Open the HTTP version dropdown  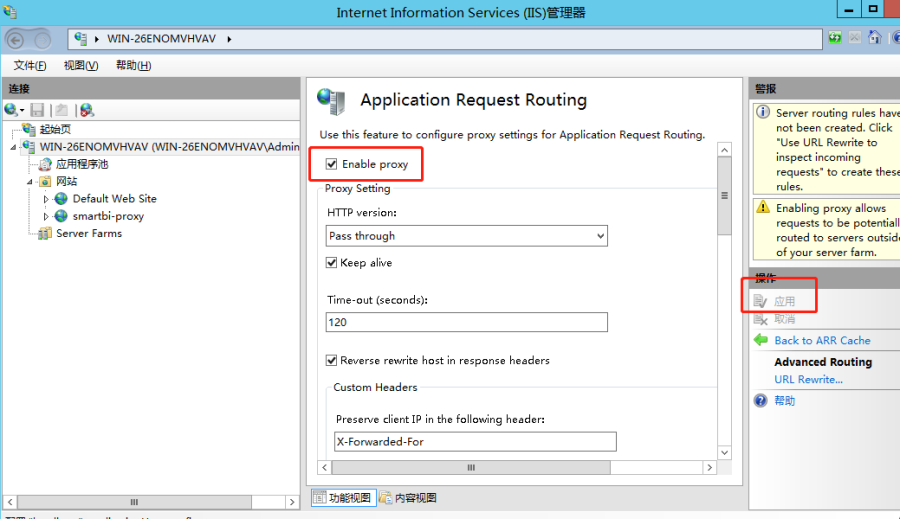[466, 236]
